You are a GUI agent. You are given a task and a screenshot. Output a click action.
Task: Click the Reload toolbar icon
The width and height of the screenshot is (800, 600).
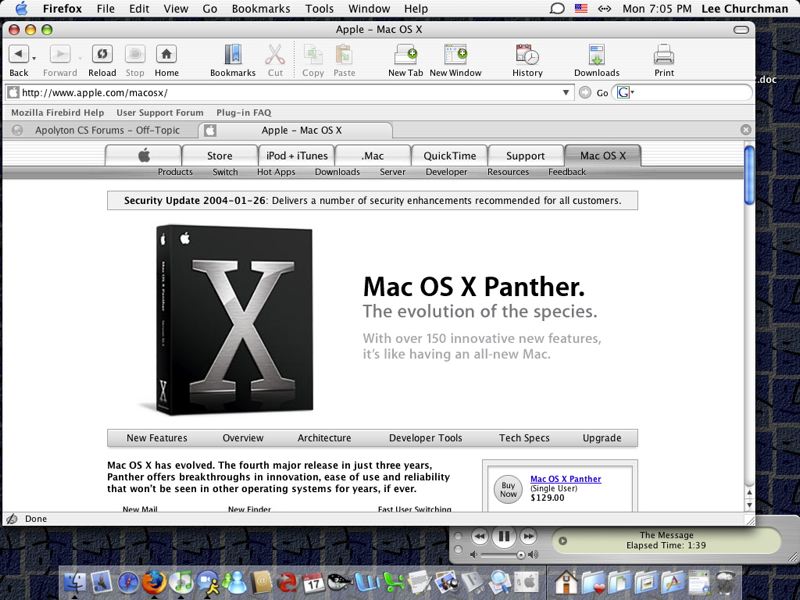point(101,55)
